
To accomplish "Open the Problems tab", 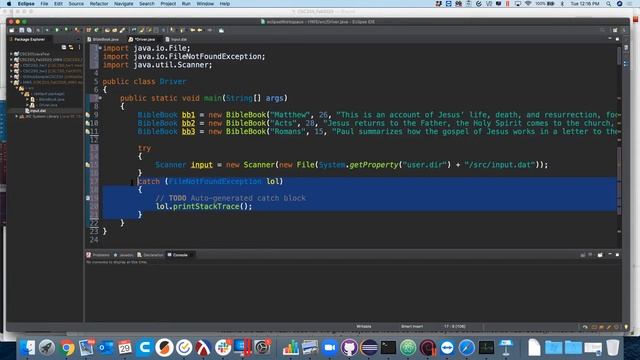I will tap(101, 255).
